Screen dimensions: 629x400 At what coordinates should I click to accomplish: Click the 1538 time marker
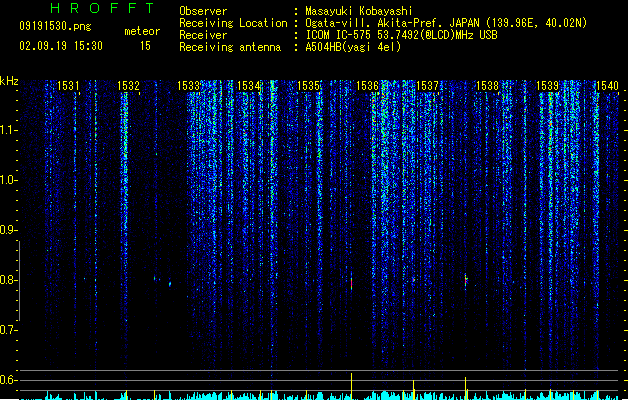coord(487,86)
